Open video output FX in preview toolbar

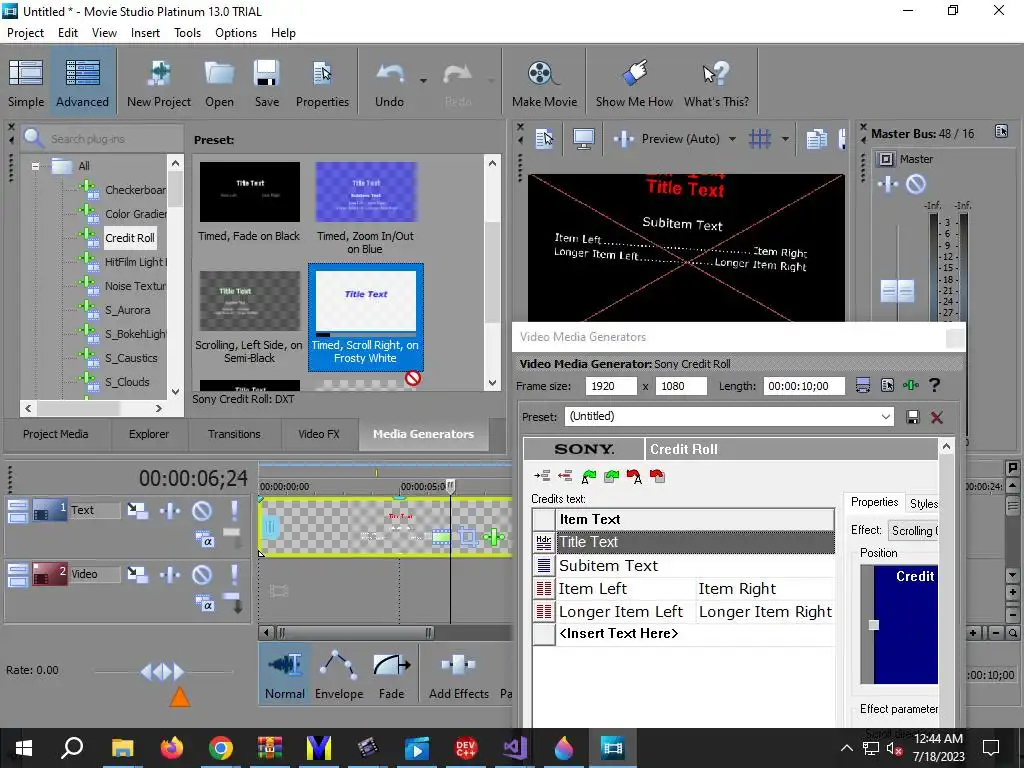(x=624, y=138)
